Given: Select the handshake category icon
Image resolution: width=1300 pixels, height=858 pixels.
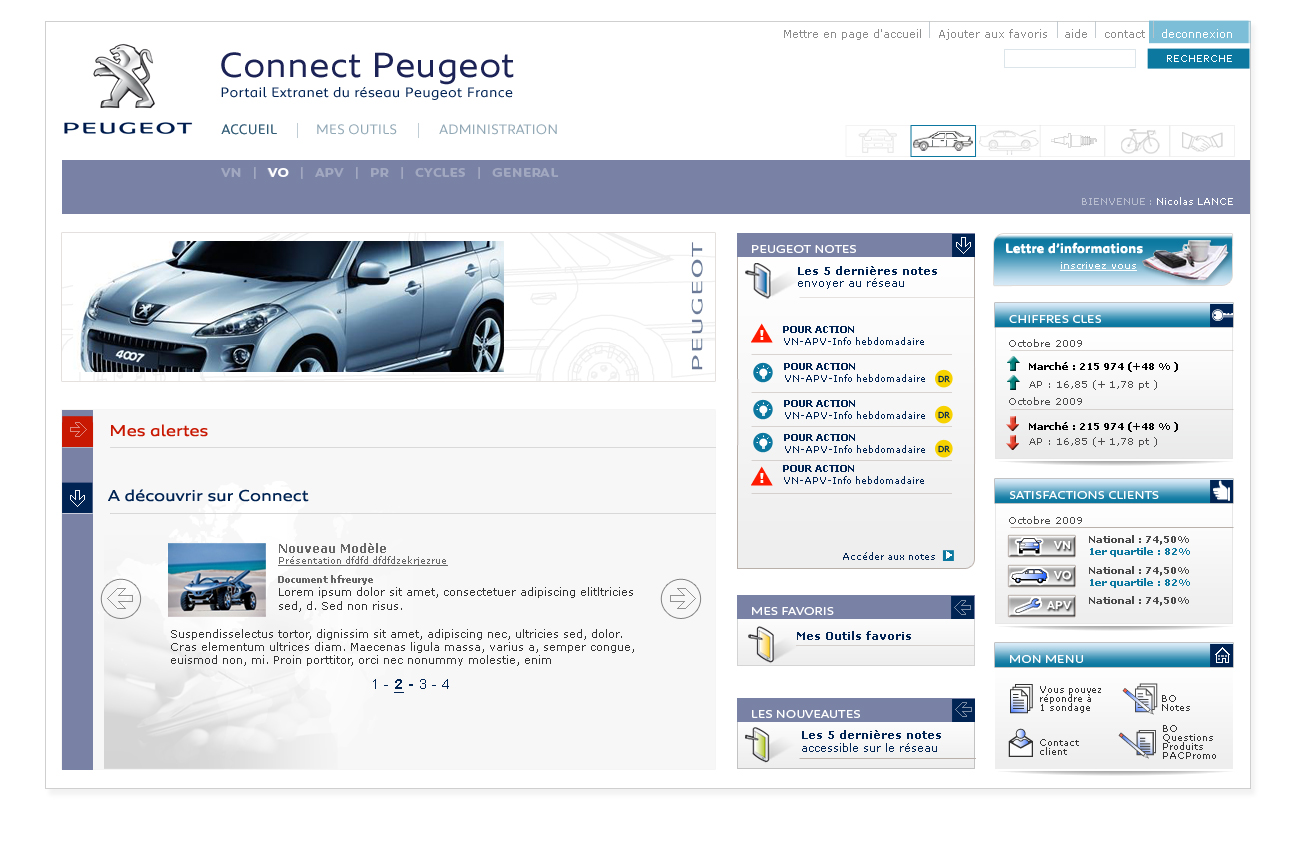Looking at the screenshot, I should pos(1202,142).
